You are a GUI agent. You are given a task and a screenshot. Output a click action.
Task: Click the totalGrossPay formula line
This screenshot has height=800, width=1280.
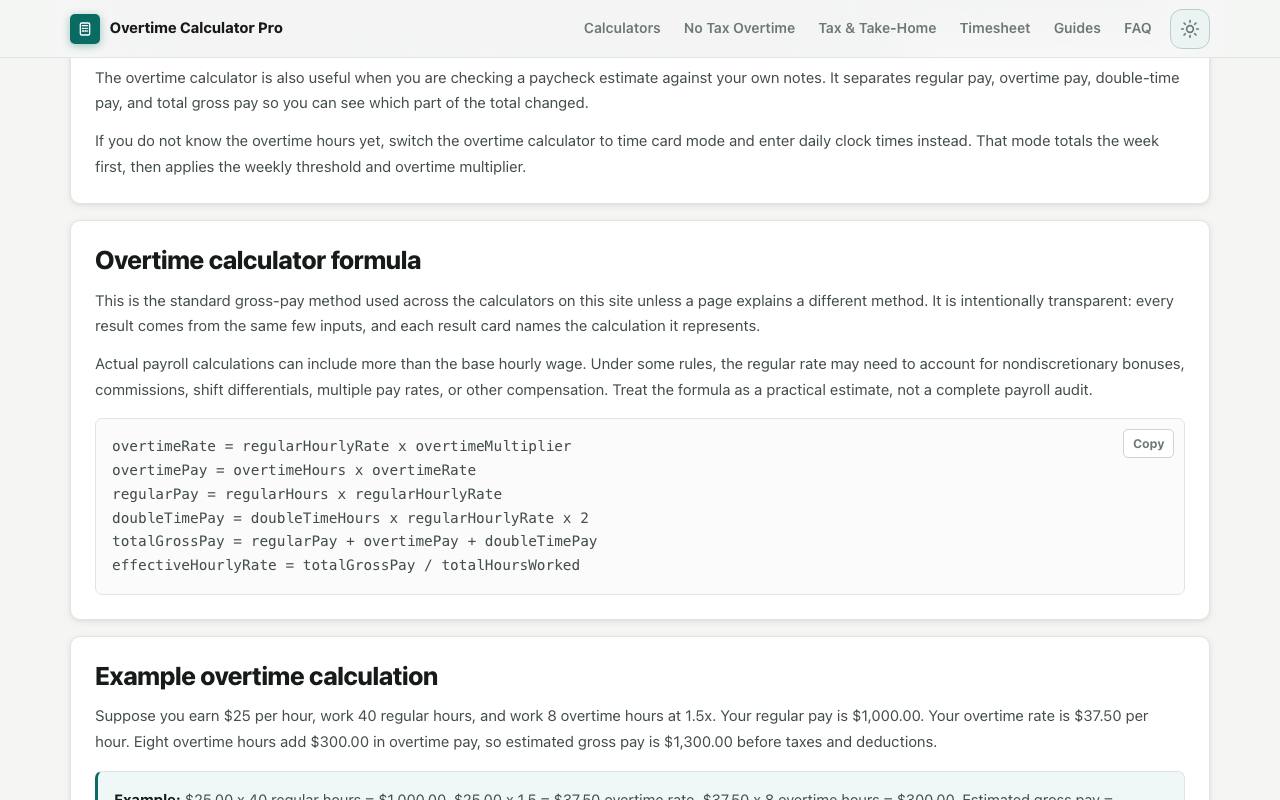click(x=355, y=541)
